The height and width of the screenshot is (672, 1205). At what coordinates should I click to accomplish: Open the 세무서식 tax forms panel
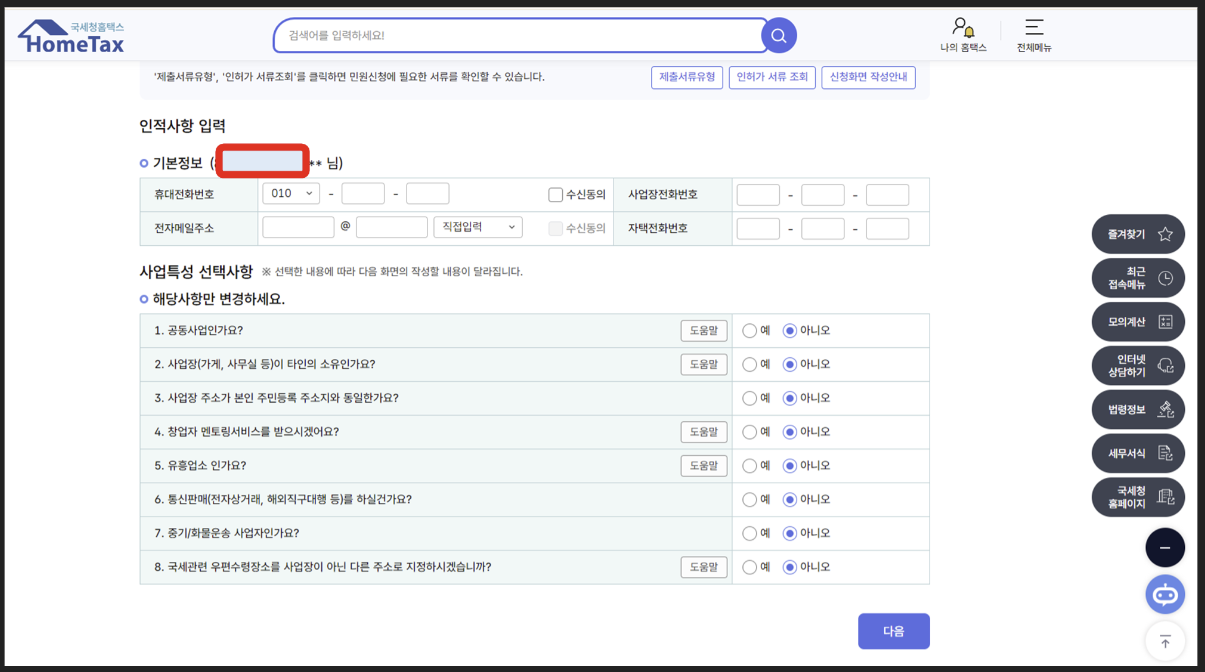point(1137,453)
